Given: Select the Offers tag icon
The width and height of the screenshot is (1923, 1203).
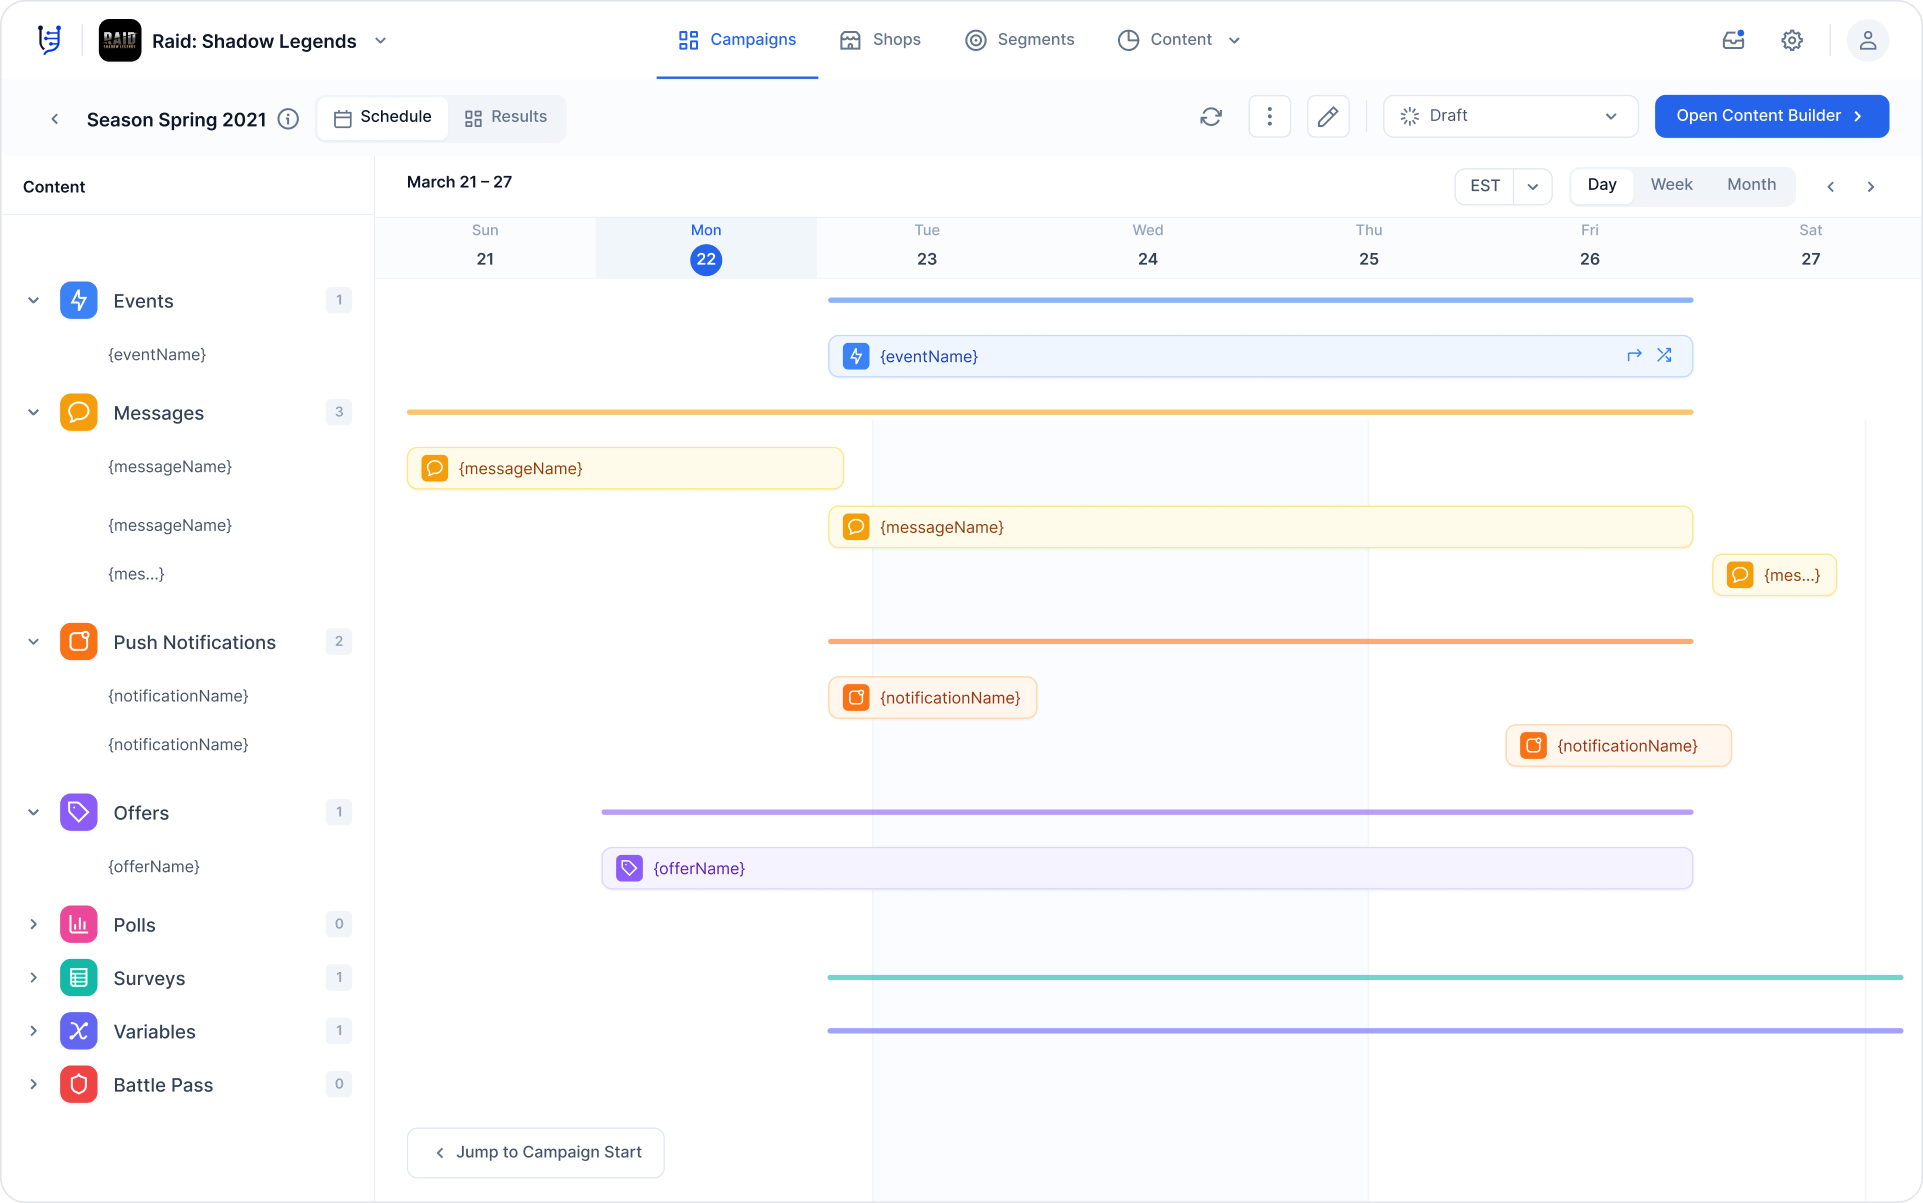Looking at the screenshot, I should (78, 812).
